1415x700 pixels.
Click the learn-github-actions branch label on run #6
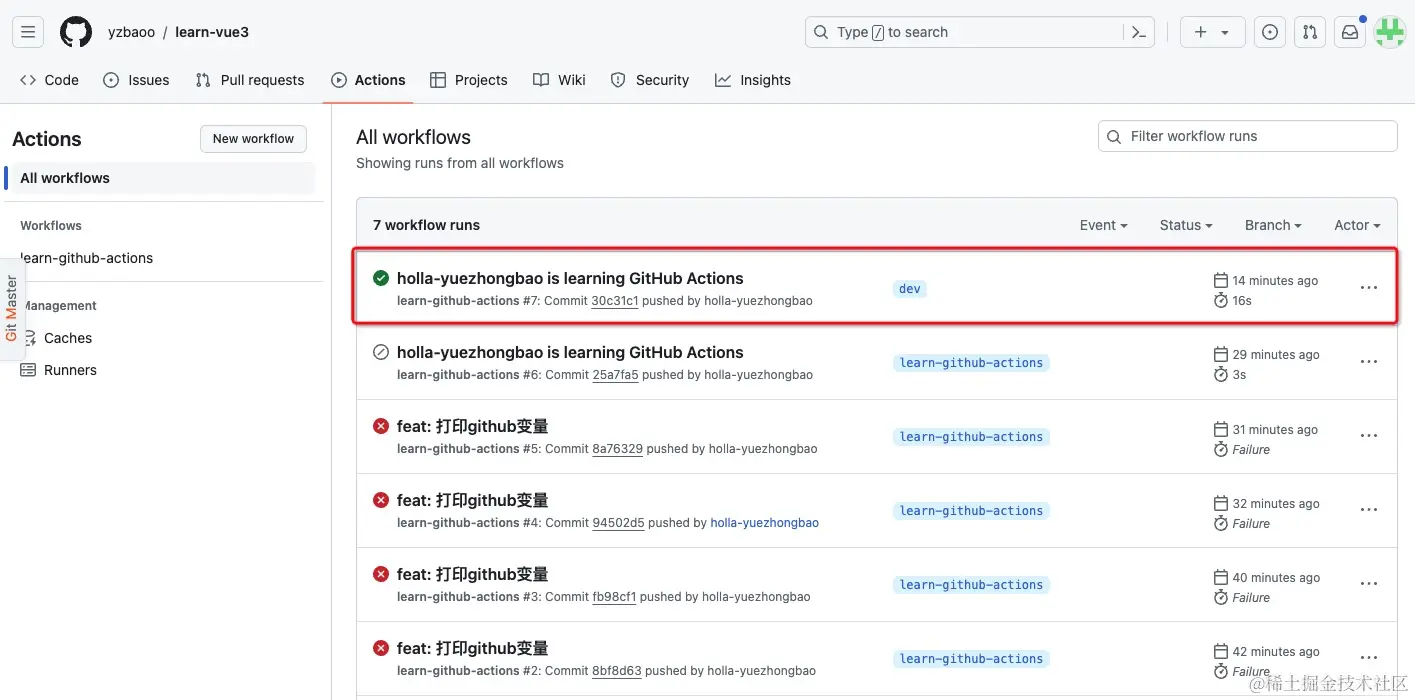[x=971, y=363]
